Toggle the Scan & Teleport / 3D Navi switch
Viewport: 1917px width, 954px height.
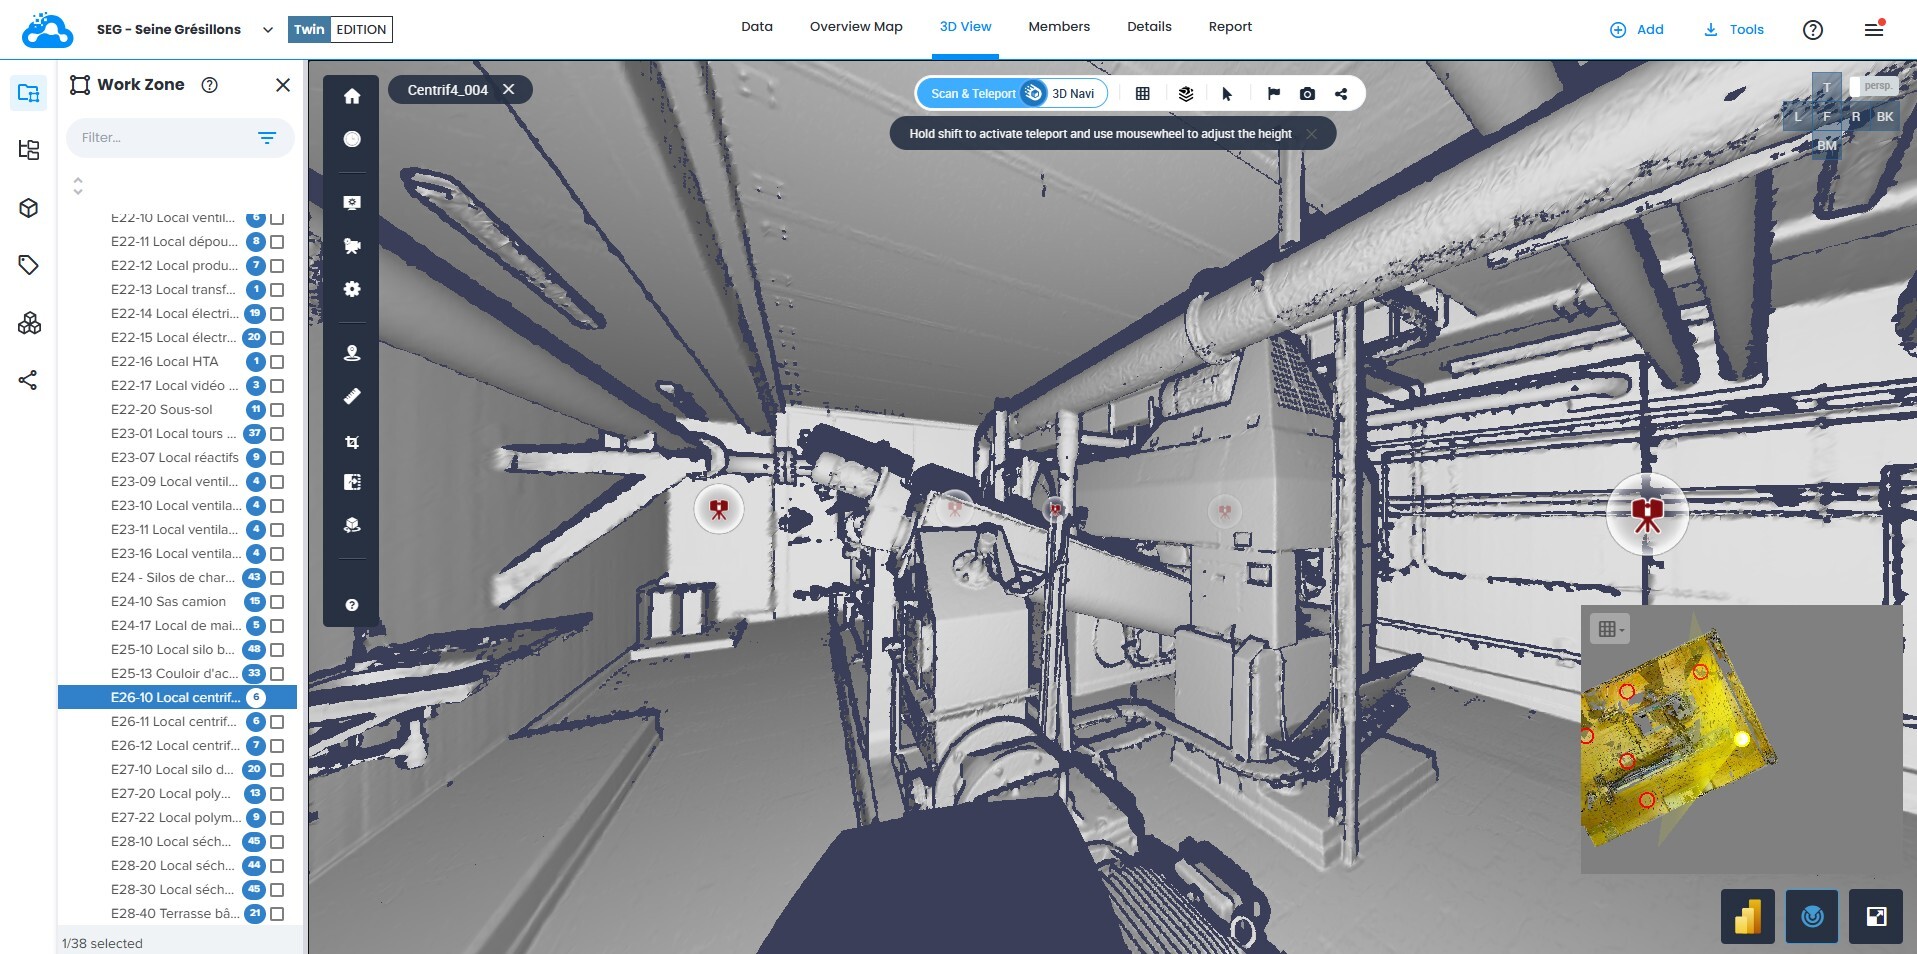click(1033, 94)
